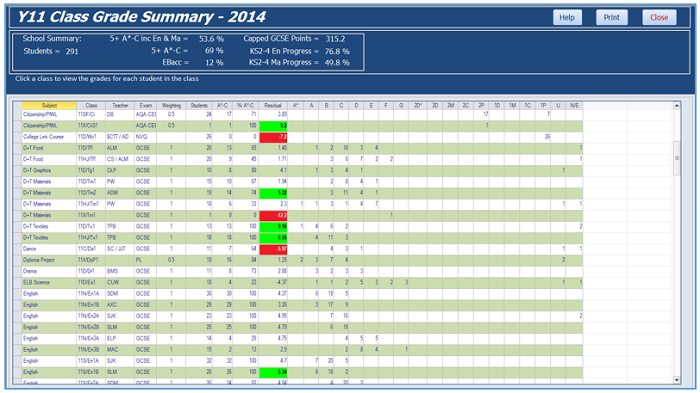
Task: Click the Exam column header
Action: 146,105
